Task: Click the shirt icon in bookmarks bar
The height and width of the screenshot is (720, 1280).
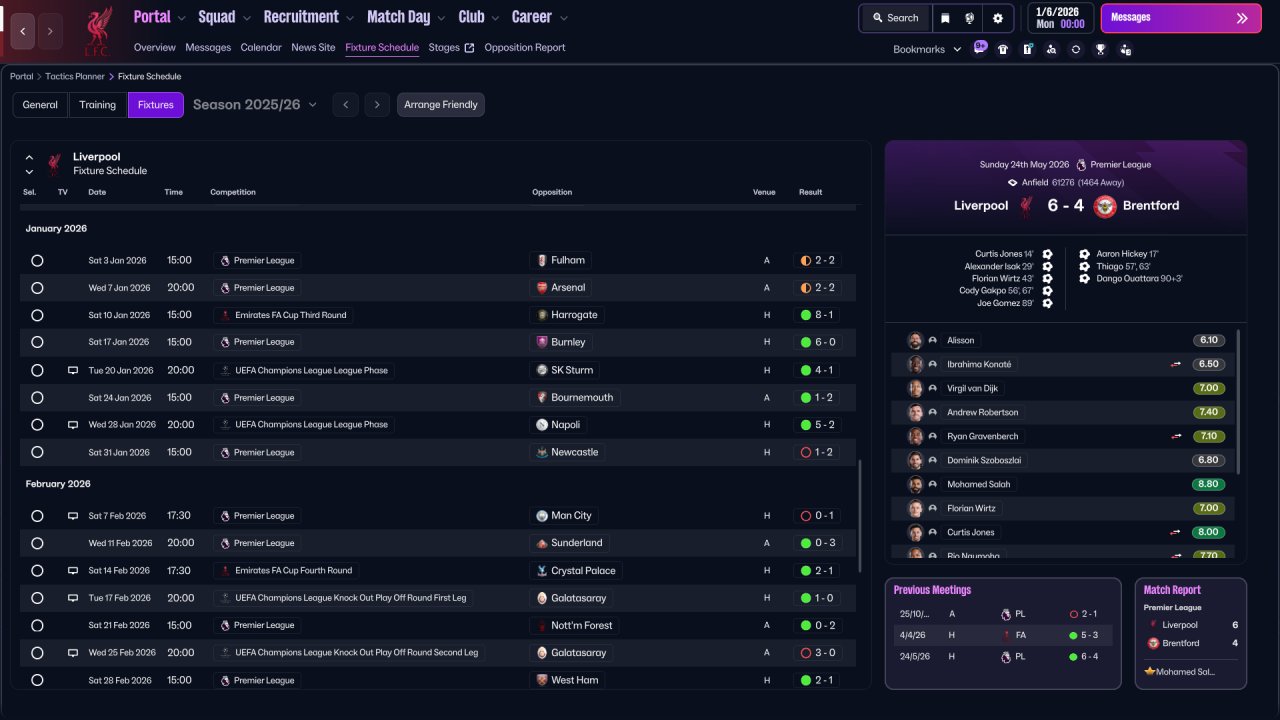Action: [1003, 49]
